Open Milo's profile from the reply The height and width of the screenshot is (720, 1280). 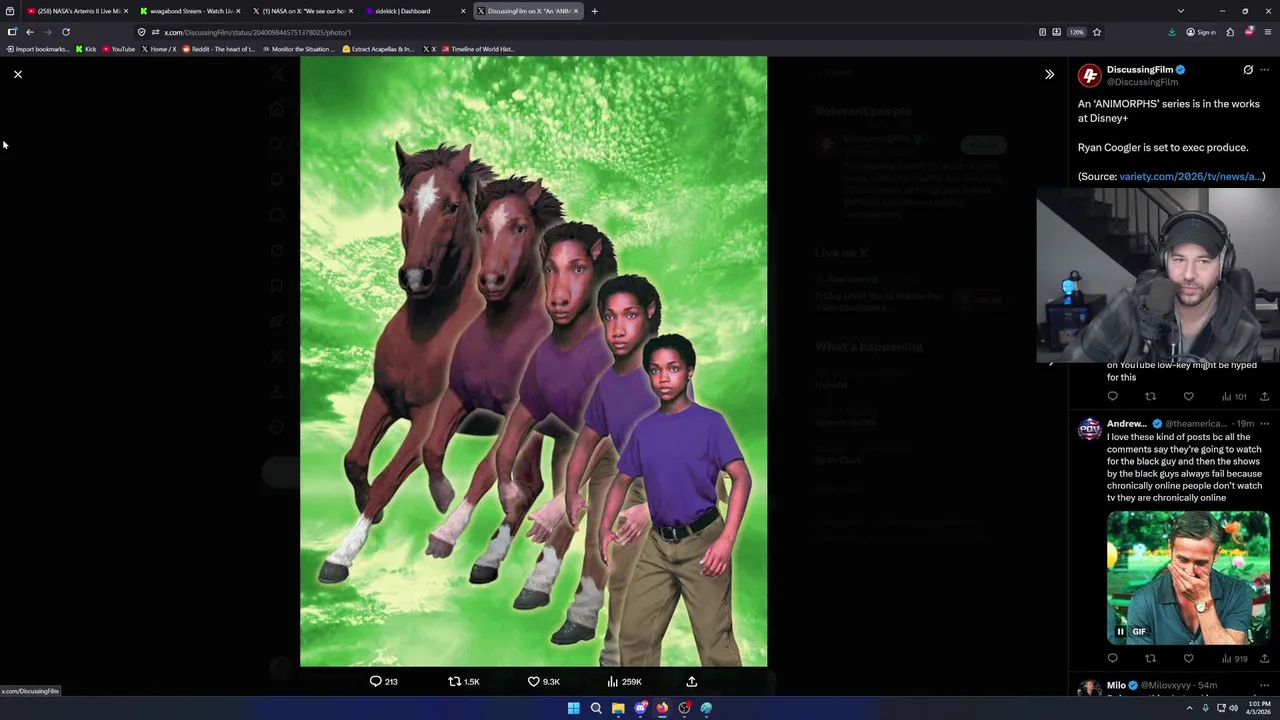coord(1116,686)
